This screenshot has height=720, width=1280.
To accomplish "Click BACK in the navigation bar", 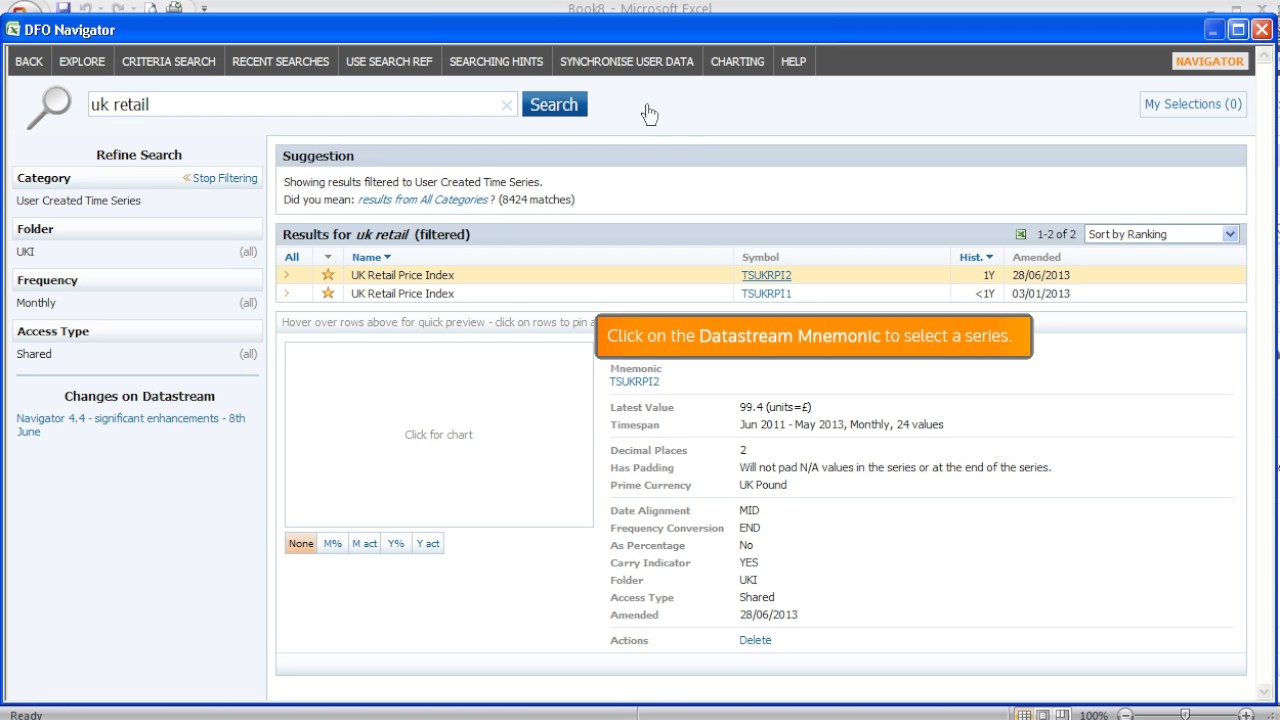I will click(29, 61).
